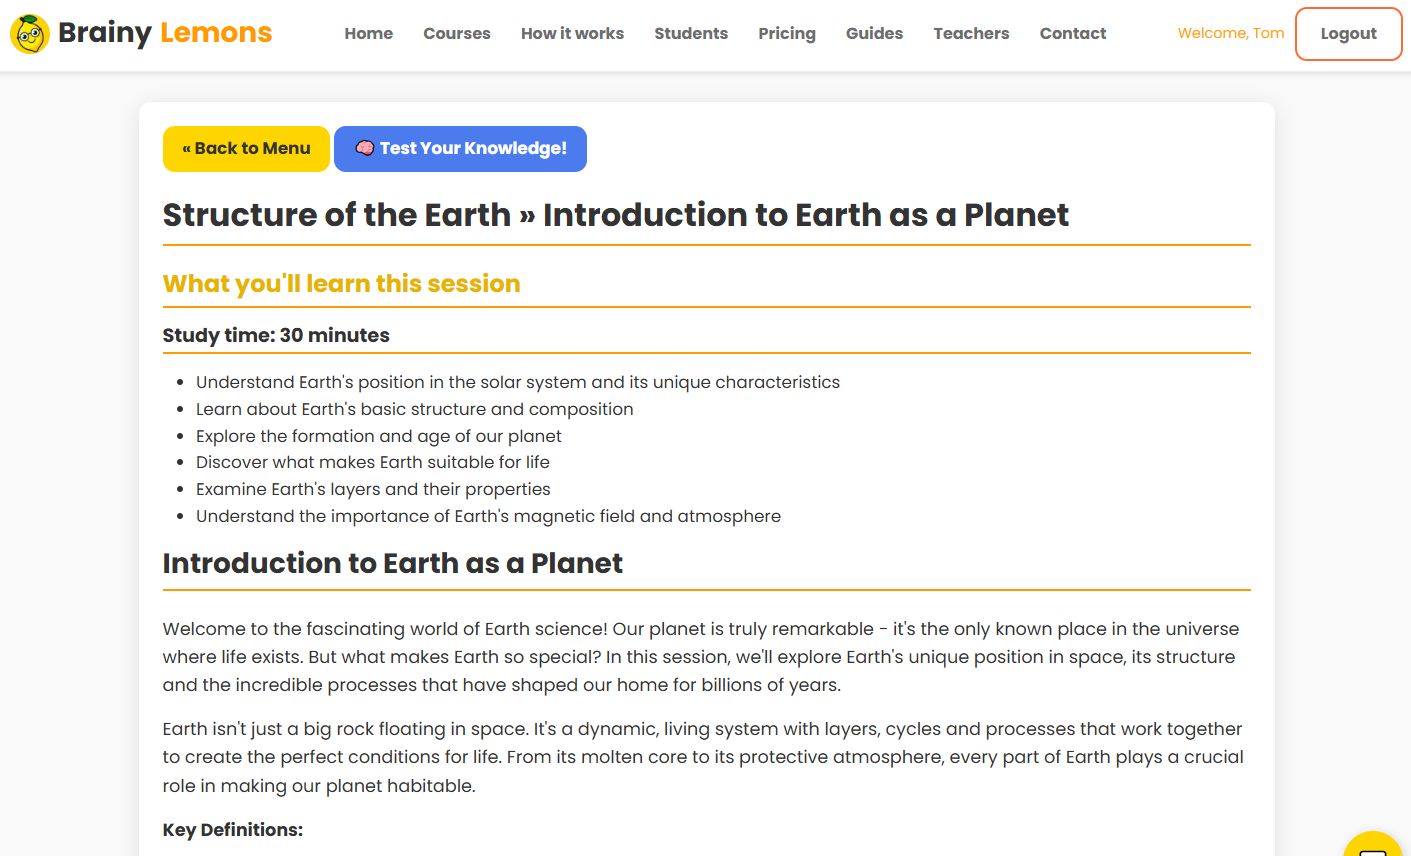Viewport: 1411px width, 856px height.
Task: Select the What you'll learn this session heading
Action: coord(341,283)
